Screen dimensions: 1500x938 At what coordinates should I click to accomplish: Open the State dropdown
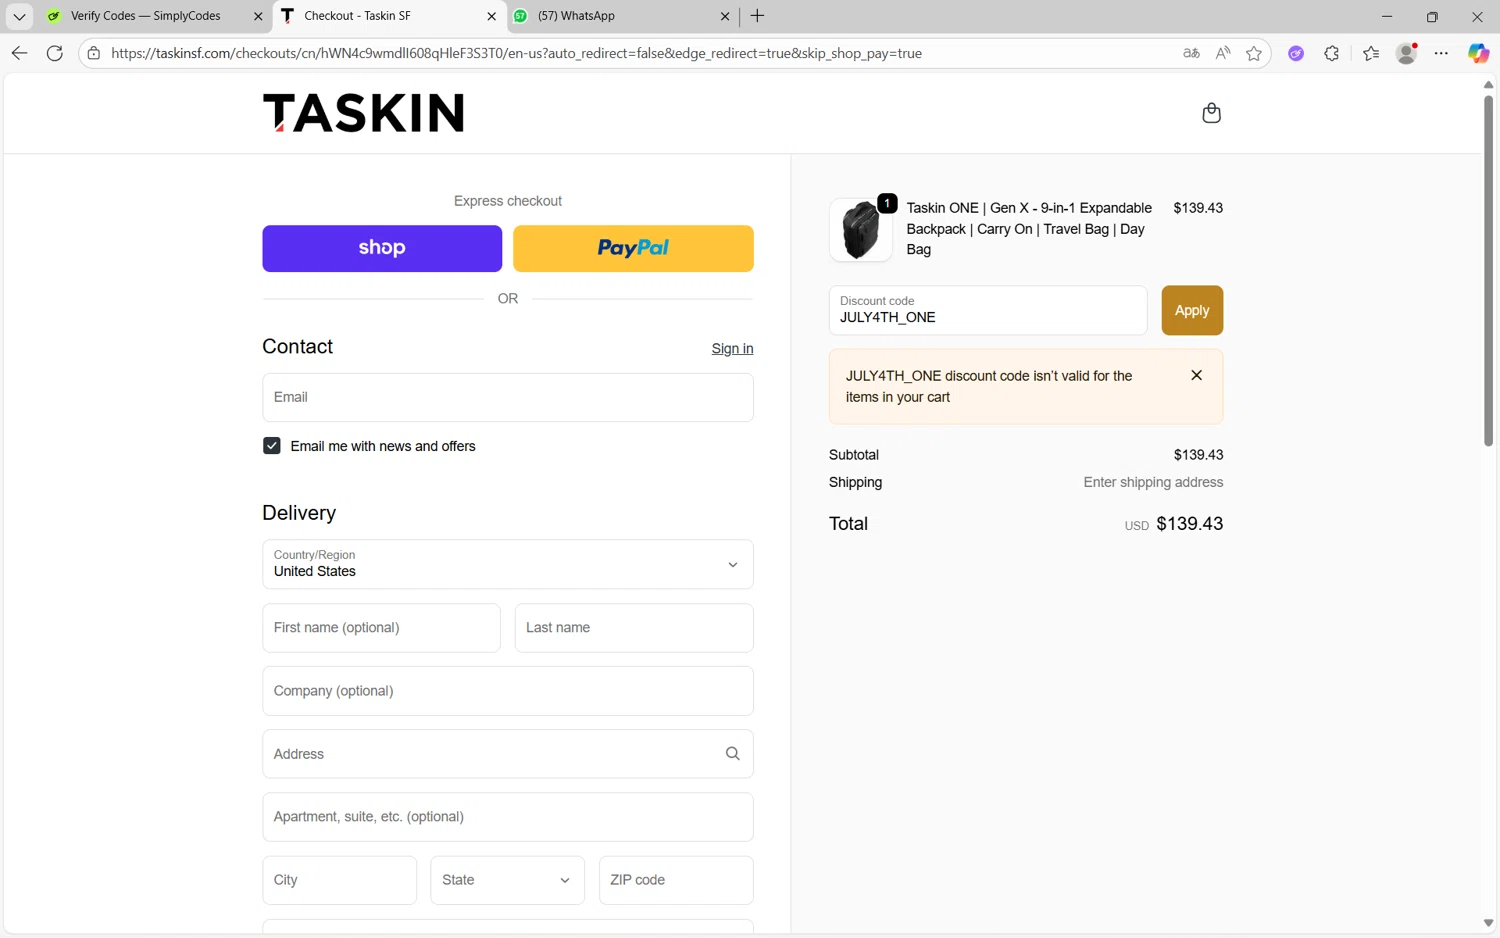507,880
